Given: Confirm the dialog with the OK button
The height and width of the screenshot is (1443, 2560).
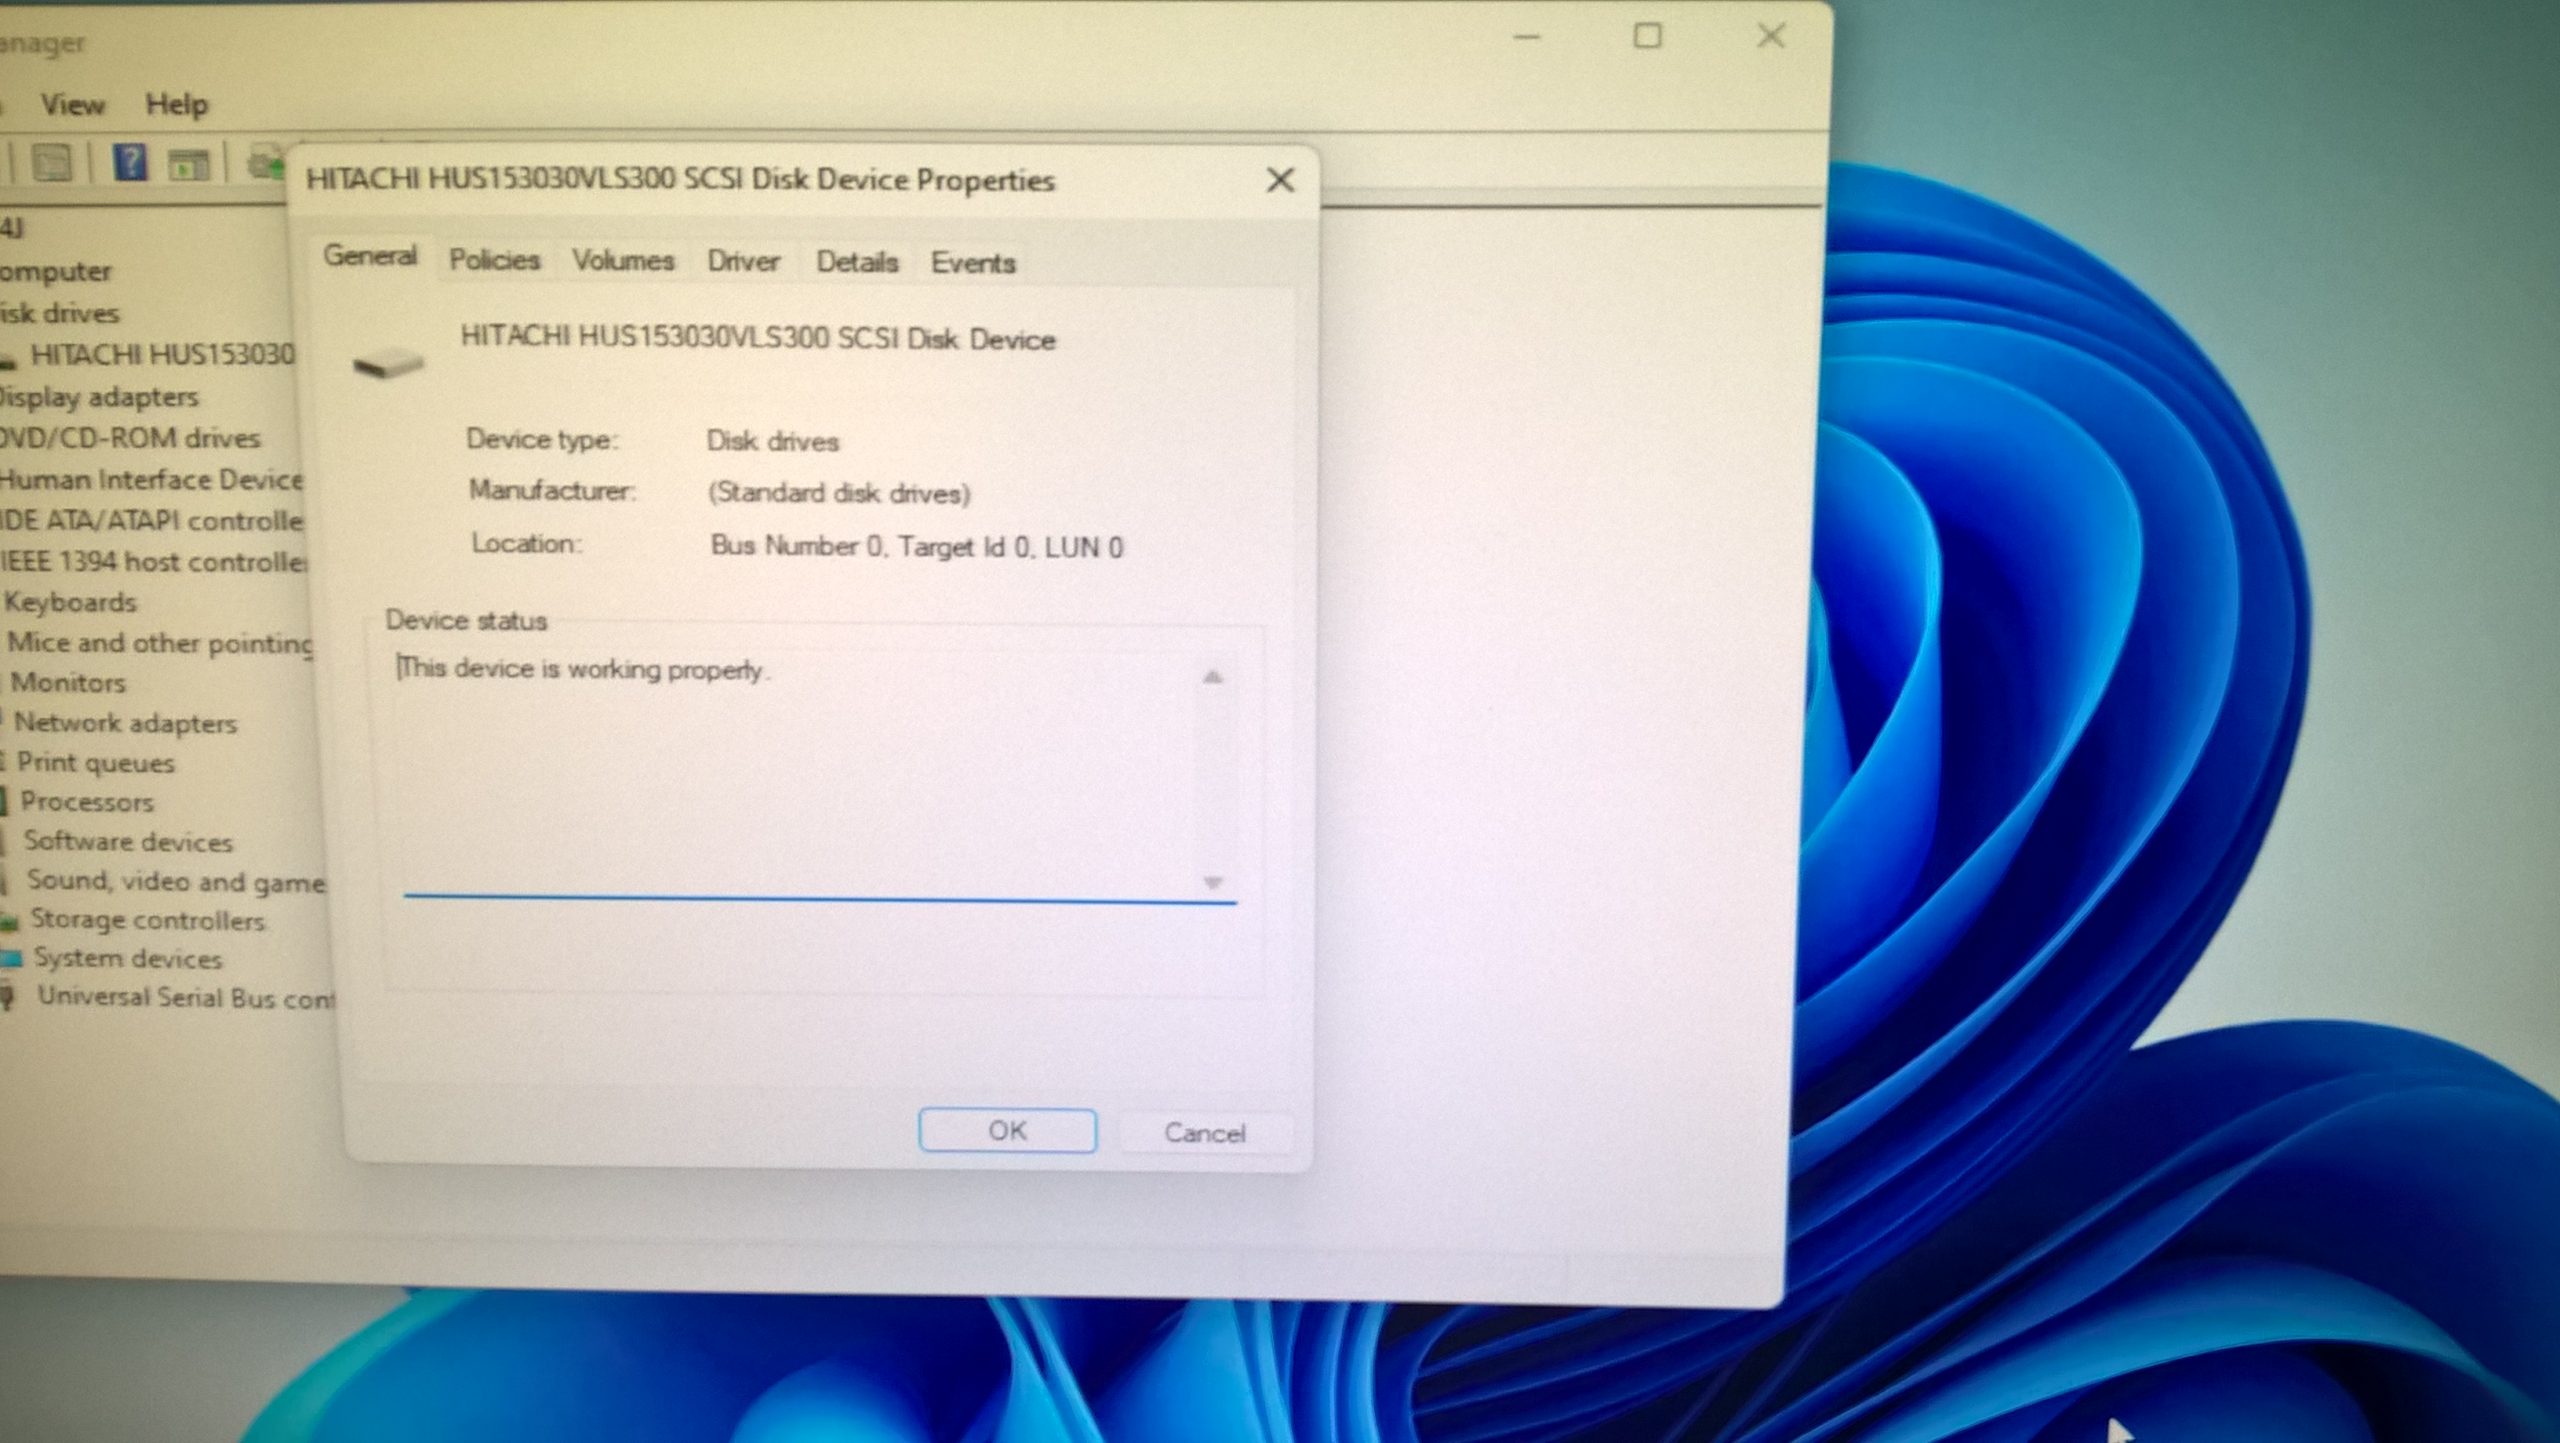Looking at the screenshot, I should click(x=1007, y=1130).
